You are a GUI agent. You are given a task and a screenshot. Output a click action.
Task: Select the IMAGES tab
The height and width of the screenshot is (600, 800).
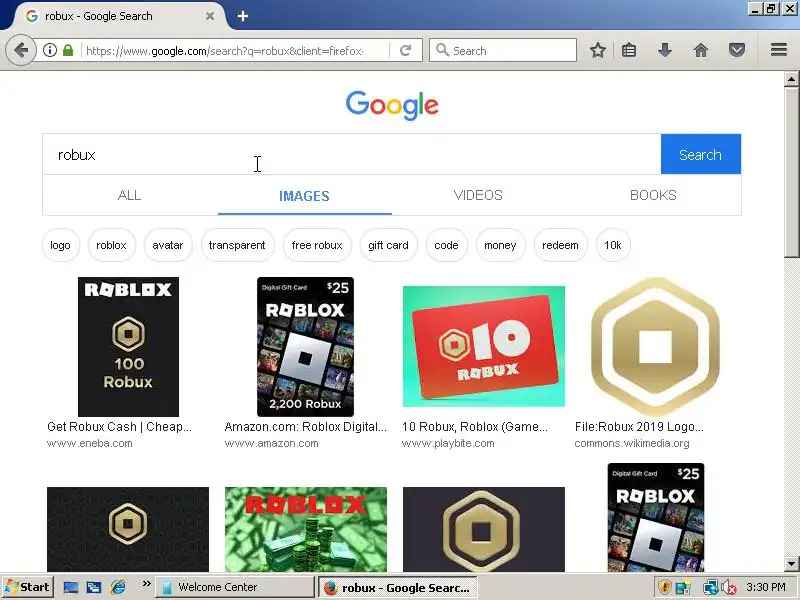click(304, 195)
